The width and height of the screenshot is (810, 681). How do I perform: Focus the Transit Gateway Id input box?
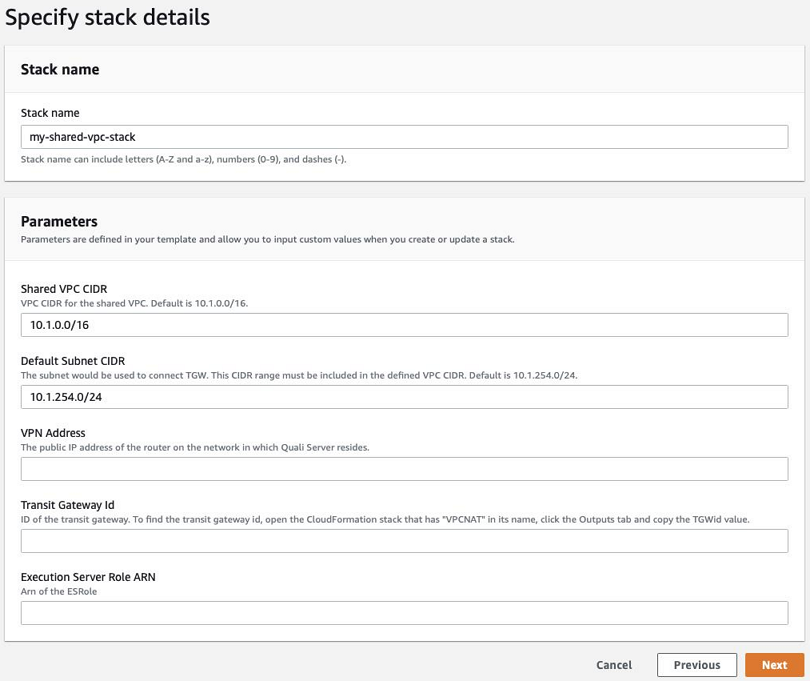point(404,541)
